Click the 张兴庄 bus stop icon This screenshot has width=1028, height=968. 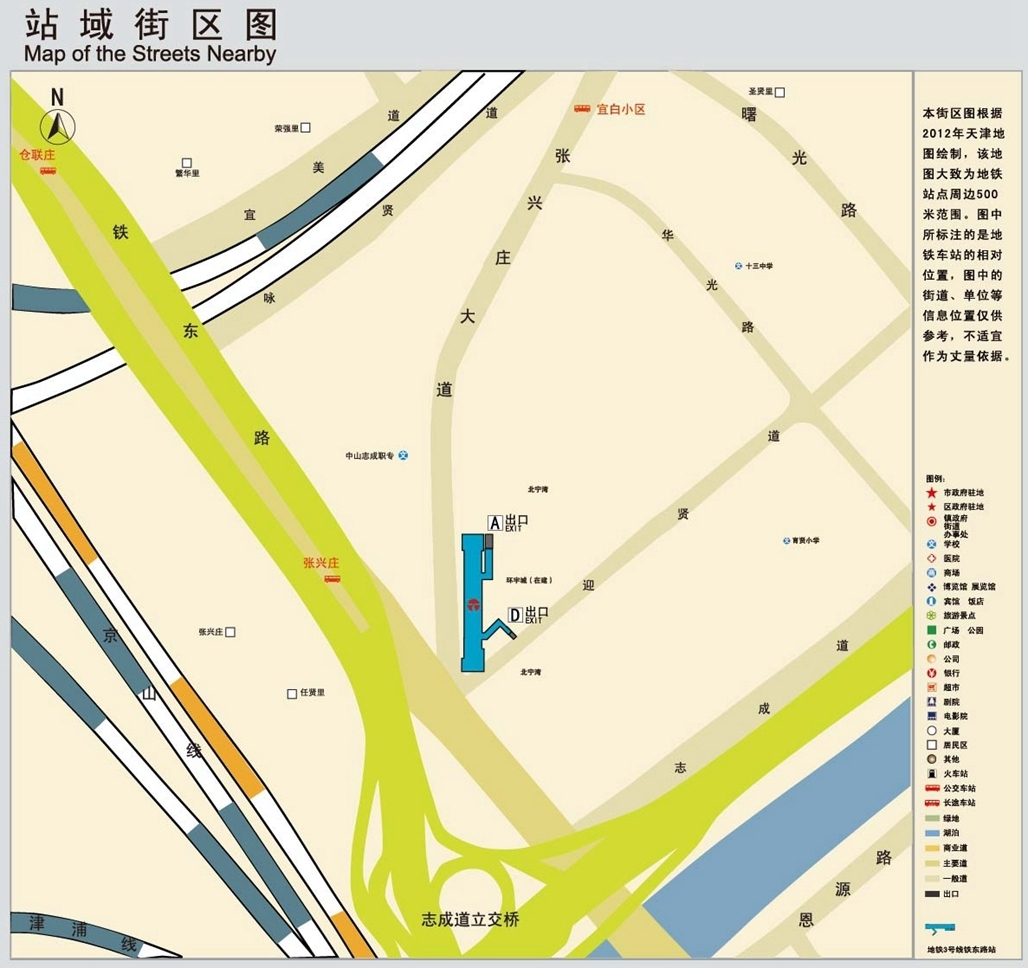[332, 578]
